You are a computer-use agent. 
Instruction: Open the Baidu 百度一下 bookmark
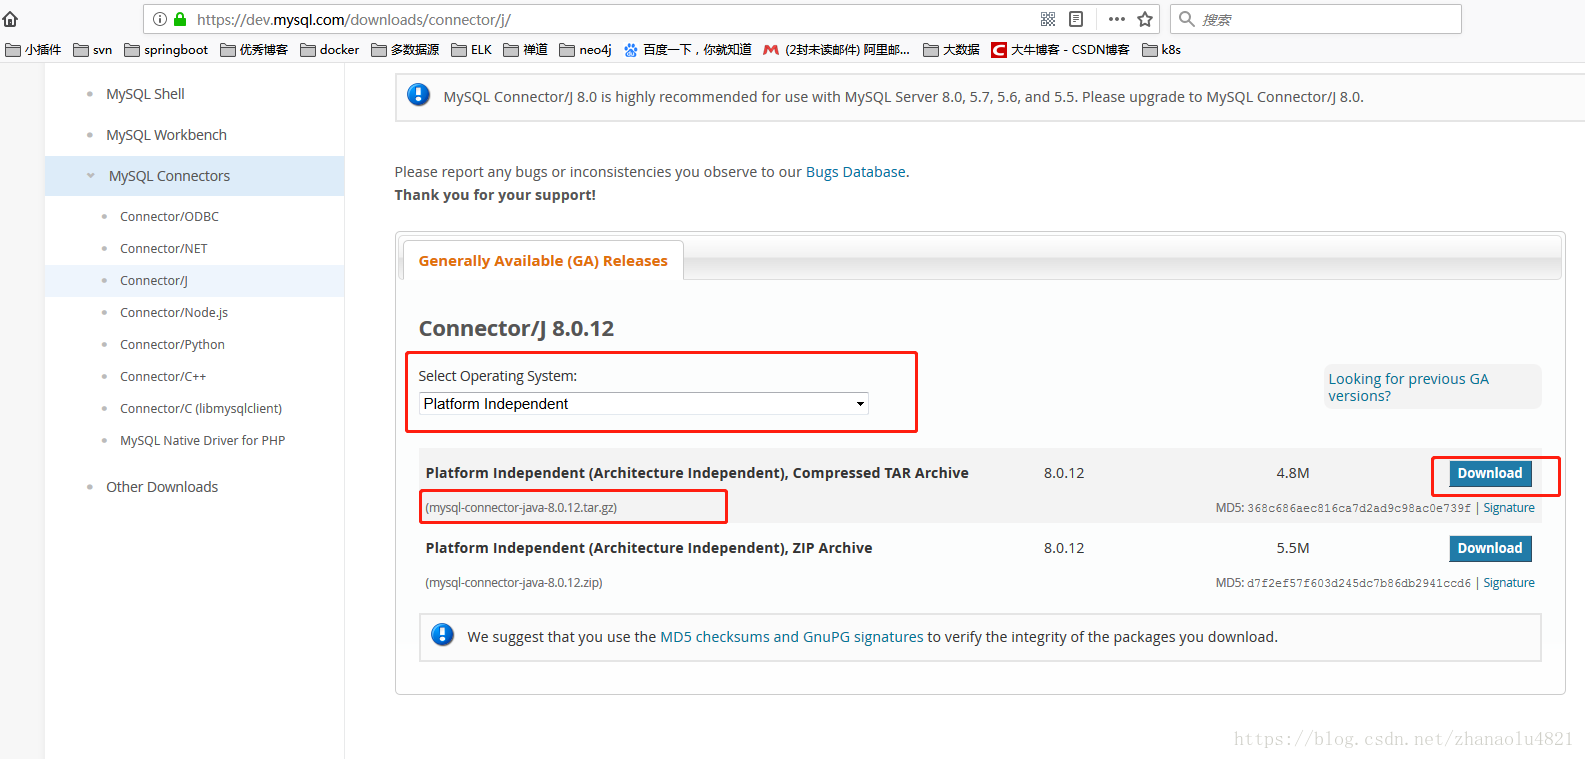[x=688, y=50]
